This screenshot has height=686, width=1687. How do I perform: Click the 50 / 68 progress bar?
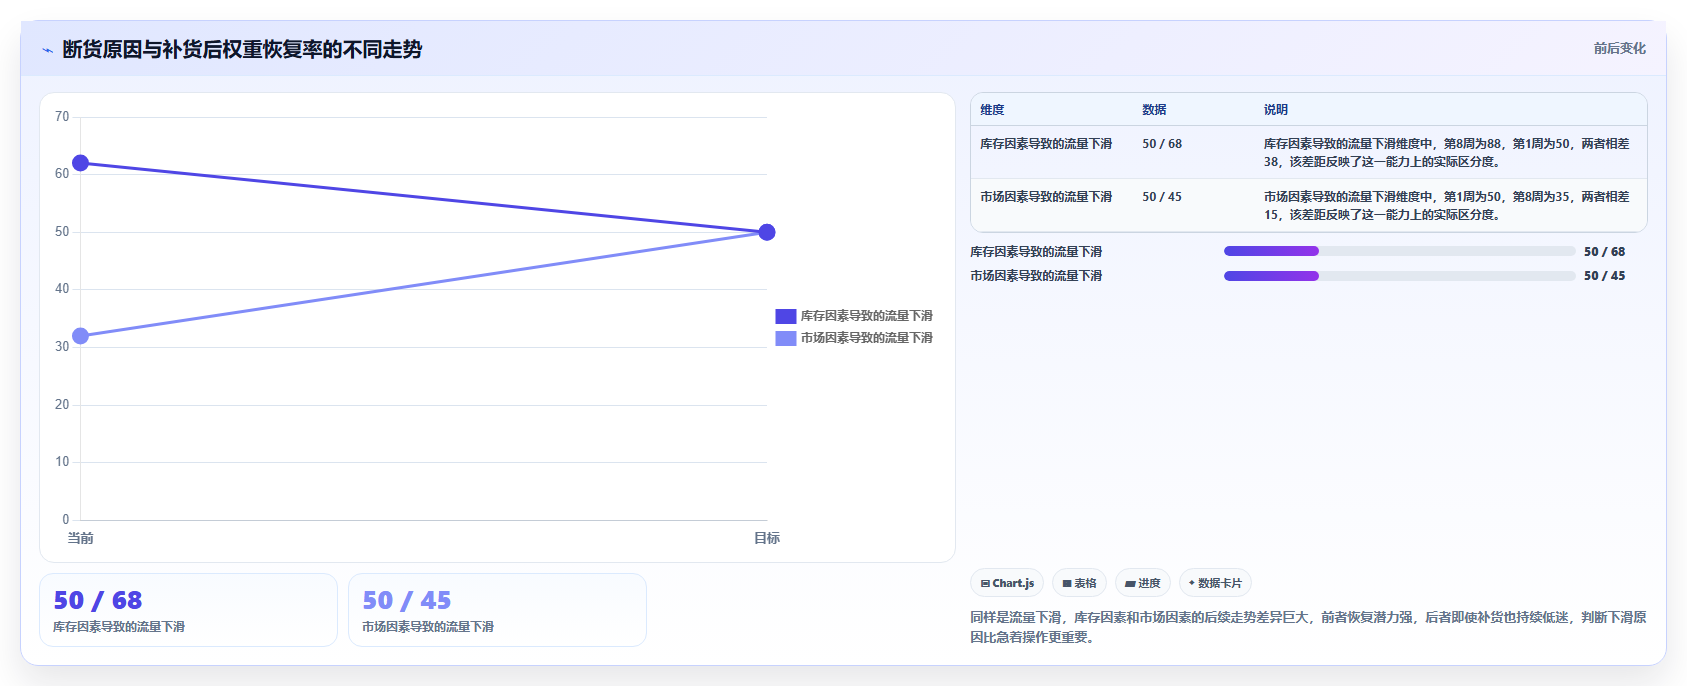[1400, 252]
